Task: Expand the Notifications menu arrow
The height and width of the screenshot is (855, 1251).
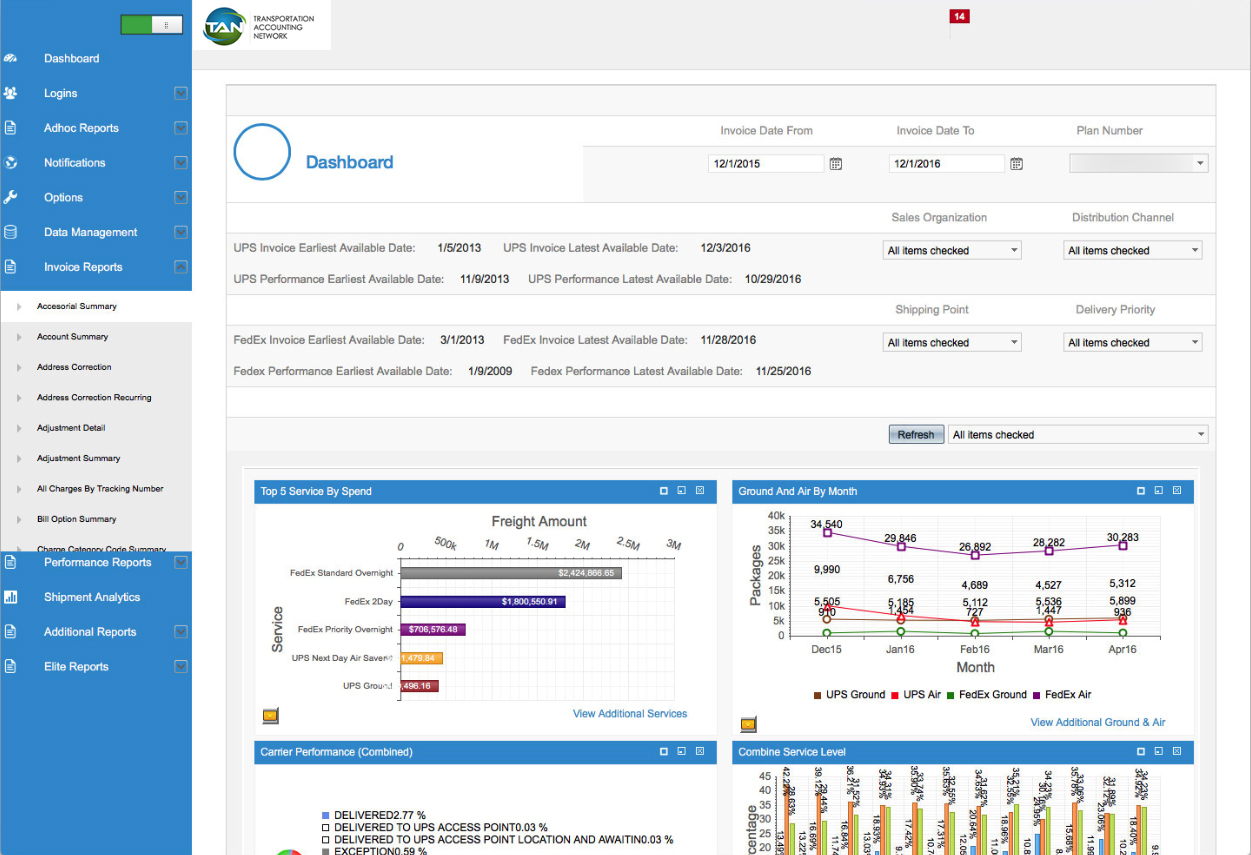Action: pyautogui.click(x=181, y=163)
